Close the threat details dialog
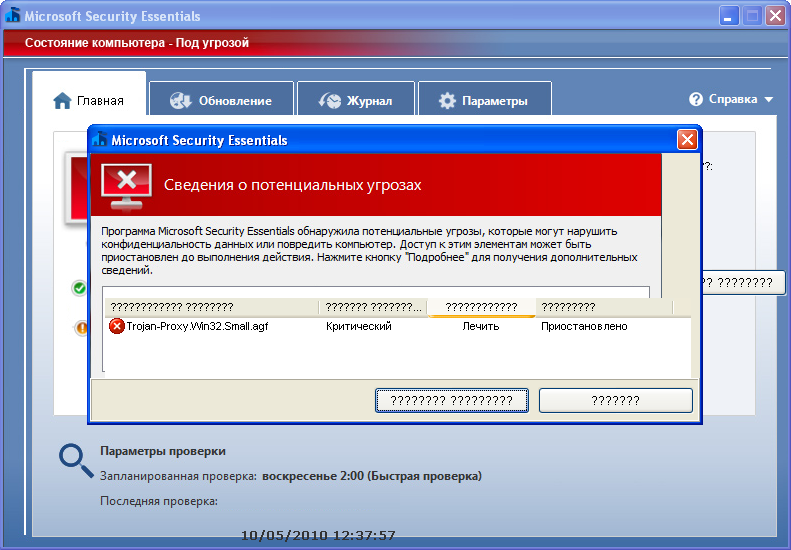 [687, 140]
